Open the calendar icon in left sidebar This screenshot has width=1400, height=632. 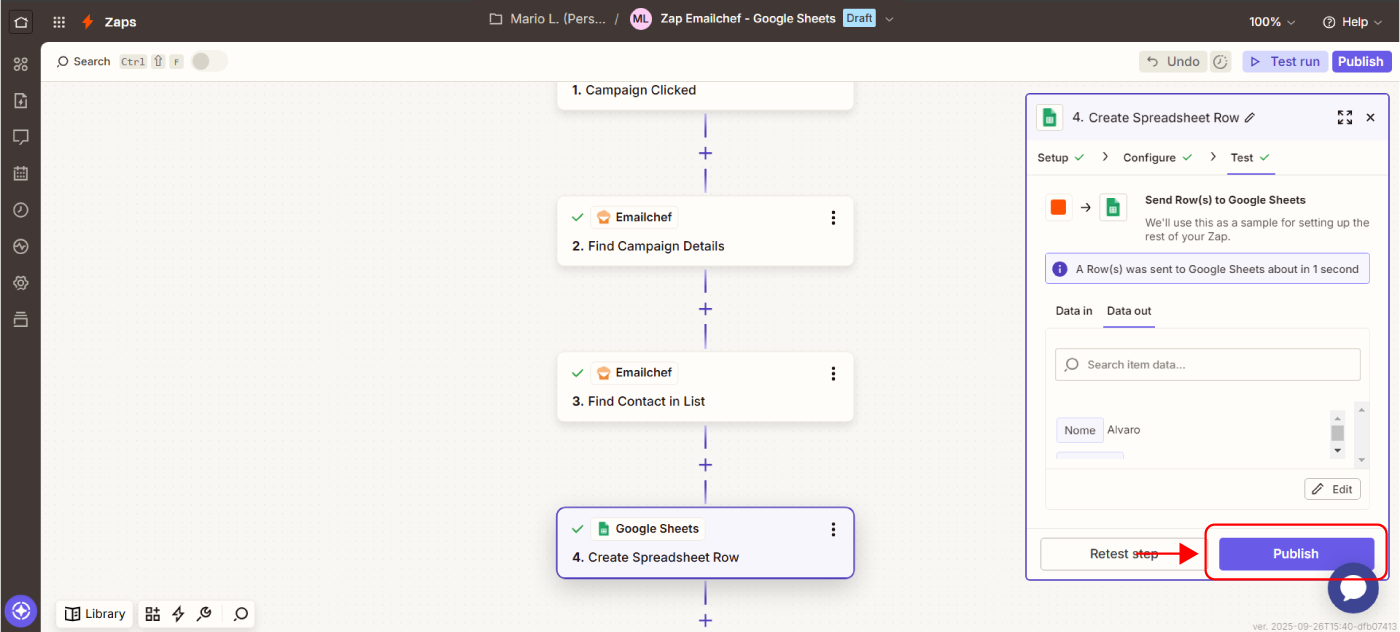[20, 173]
